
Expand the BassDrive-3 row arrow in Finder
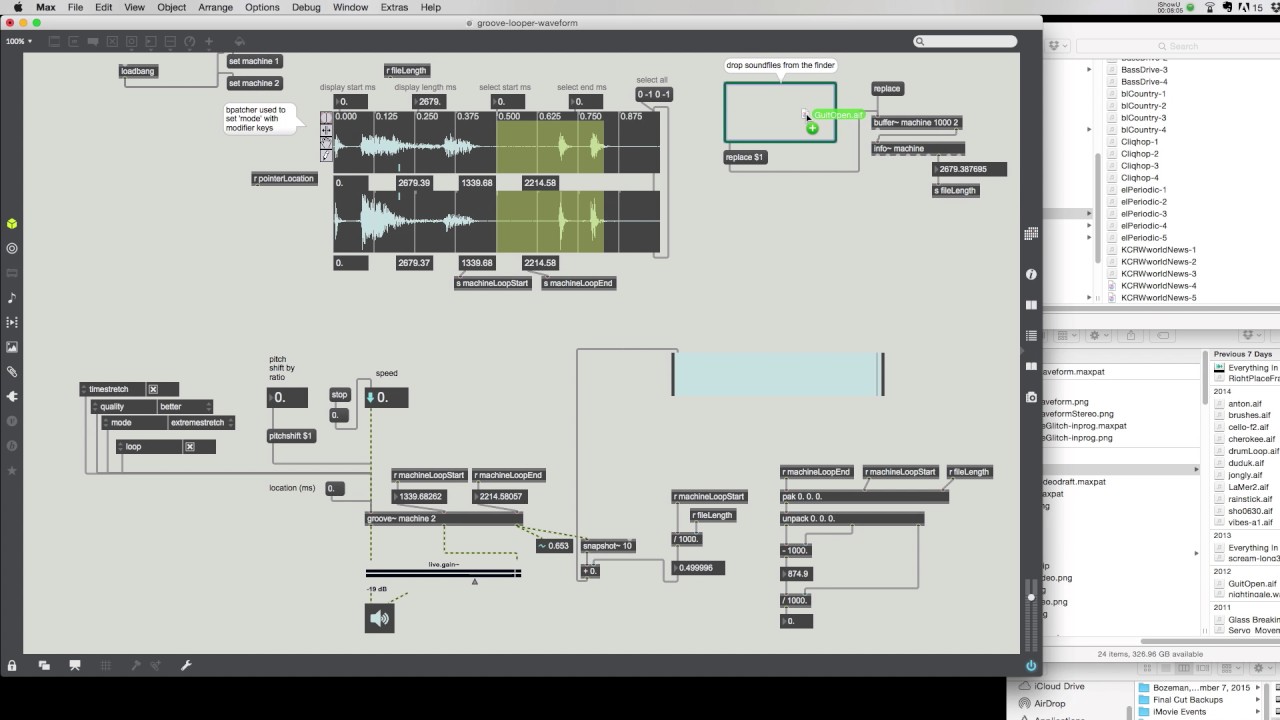(x=1089, y=69)
